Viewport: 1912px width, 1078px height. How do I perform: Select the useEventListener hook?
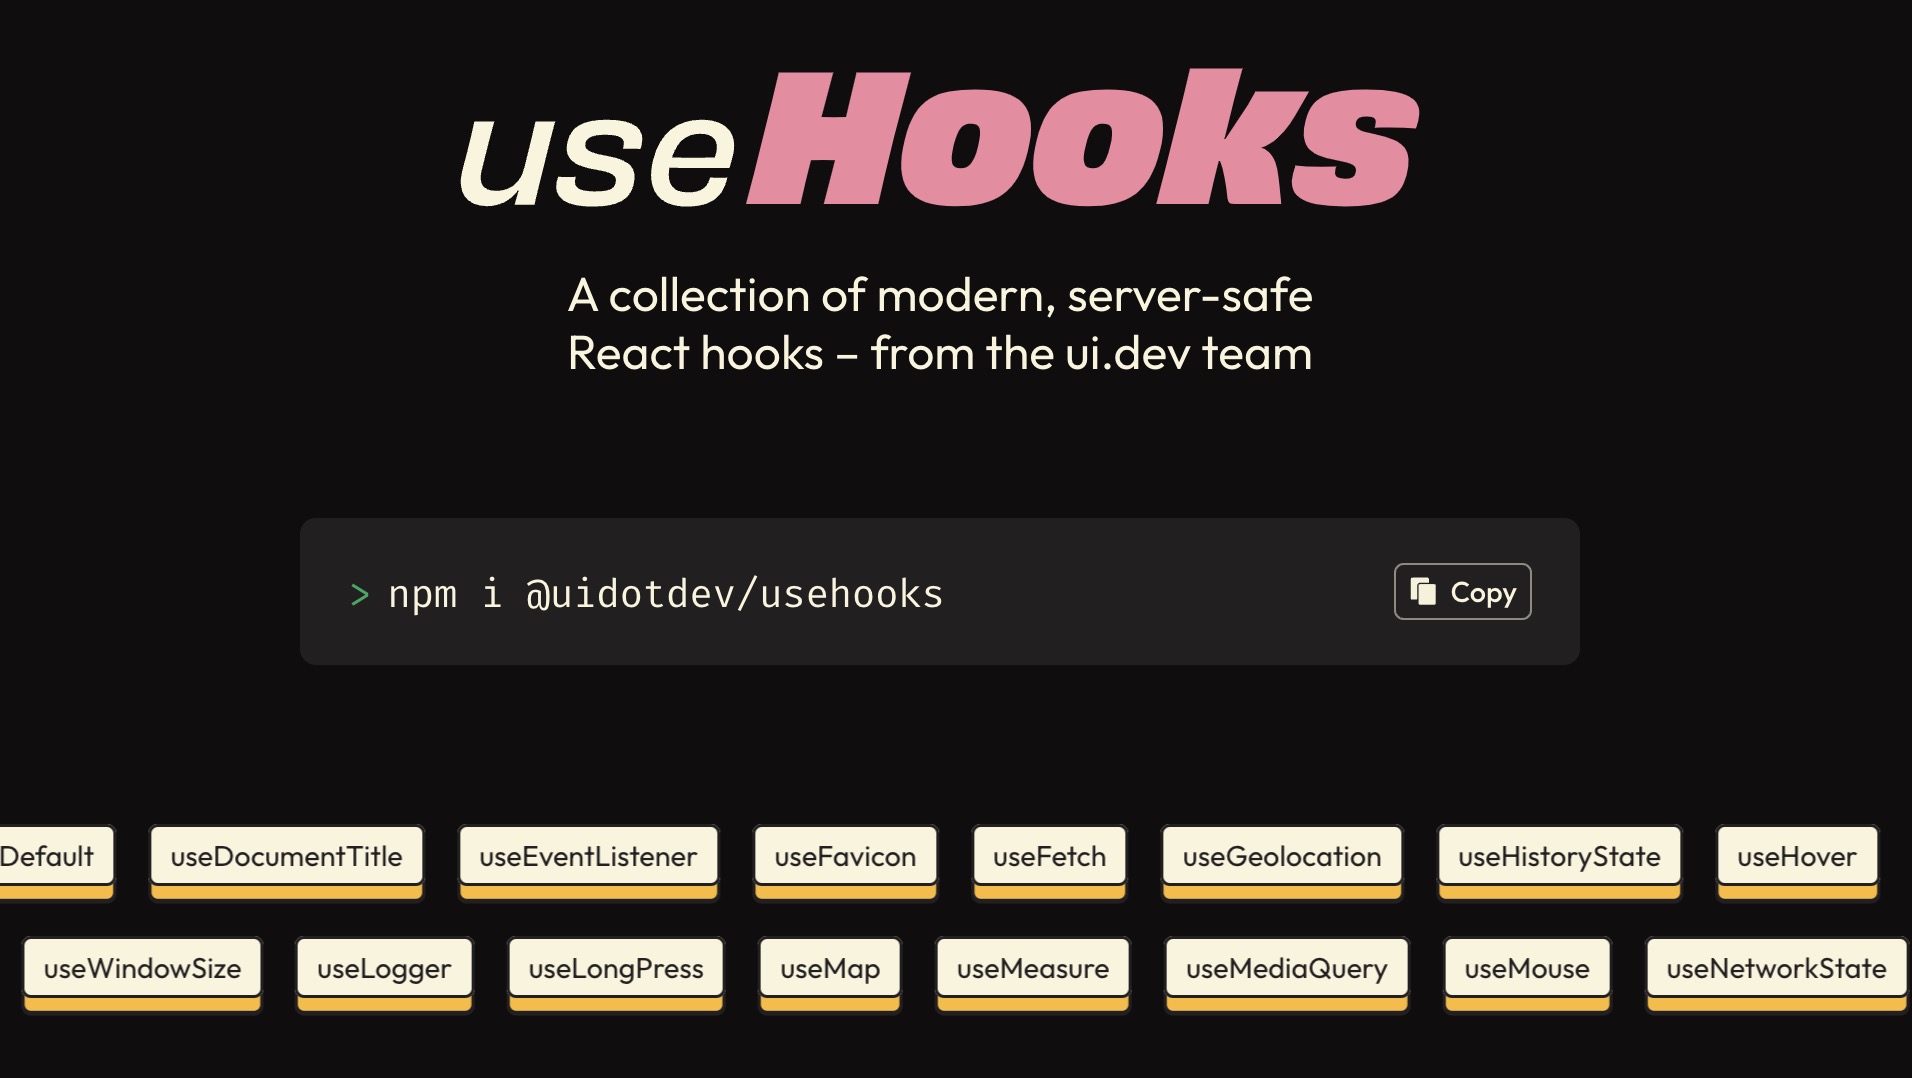(587, 857)
